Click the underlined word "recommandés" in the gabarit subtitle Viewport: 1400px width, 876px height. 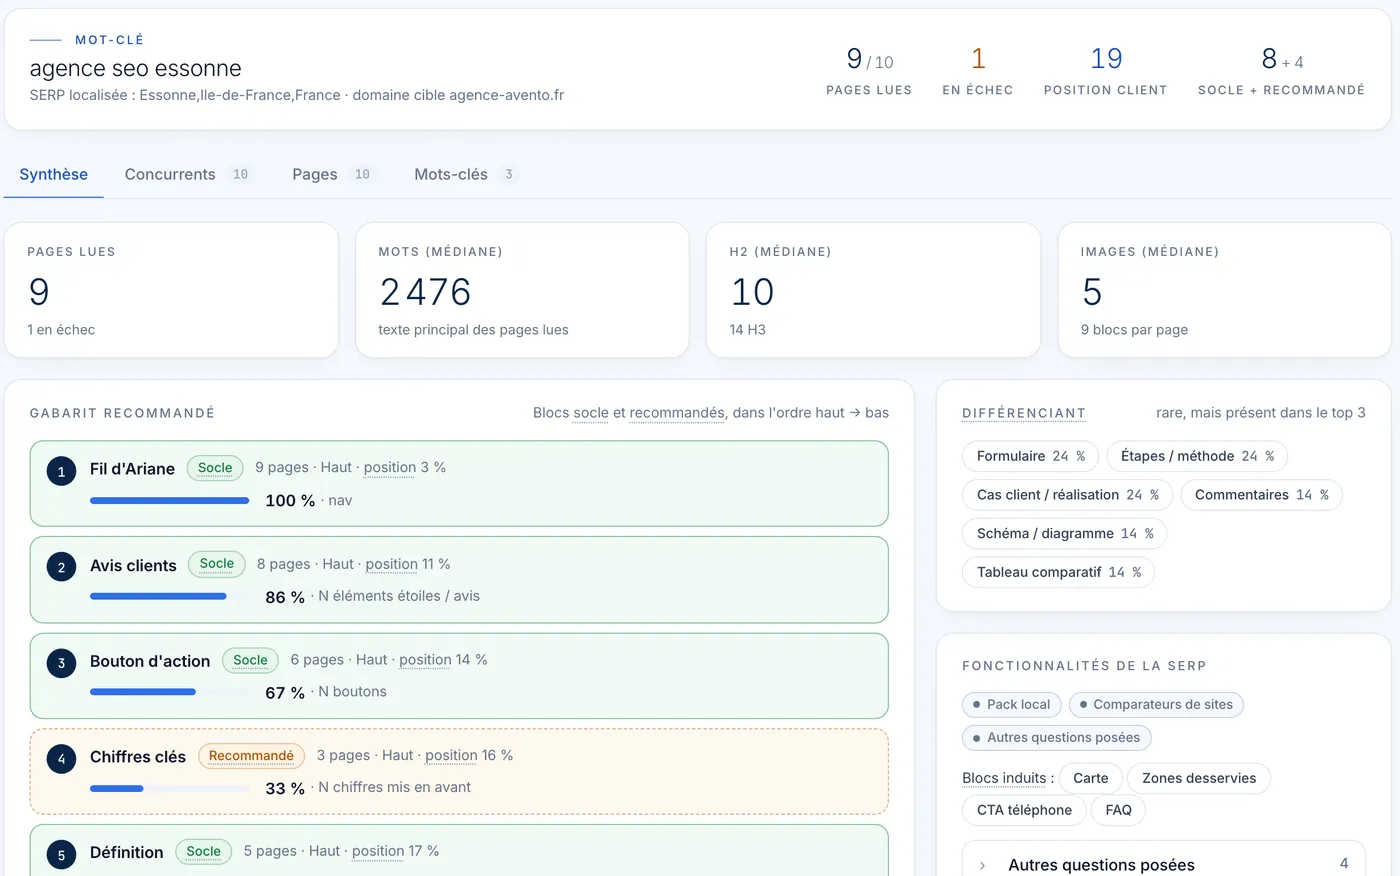coord(677,413)
